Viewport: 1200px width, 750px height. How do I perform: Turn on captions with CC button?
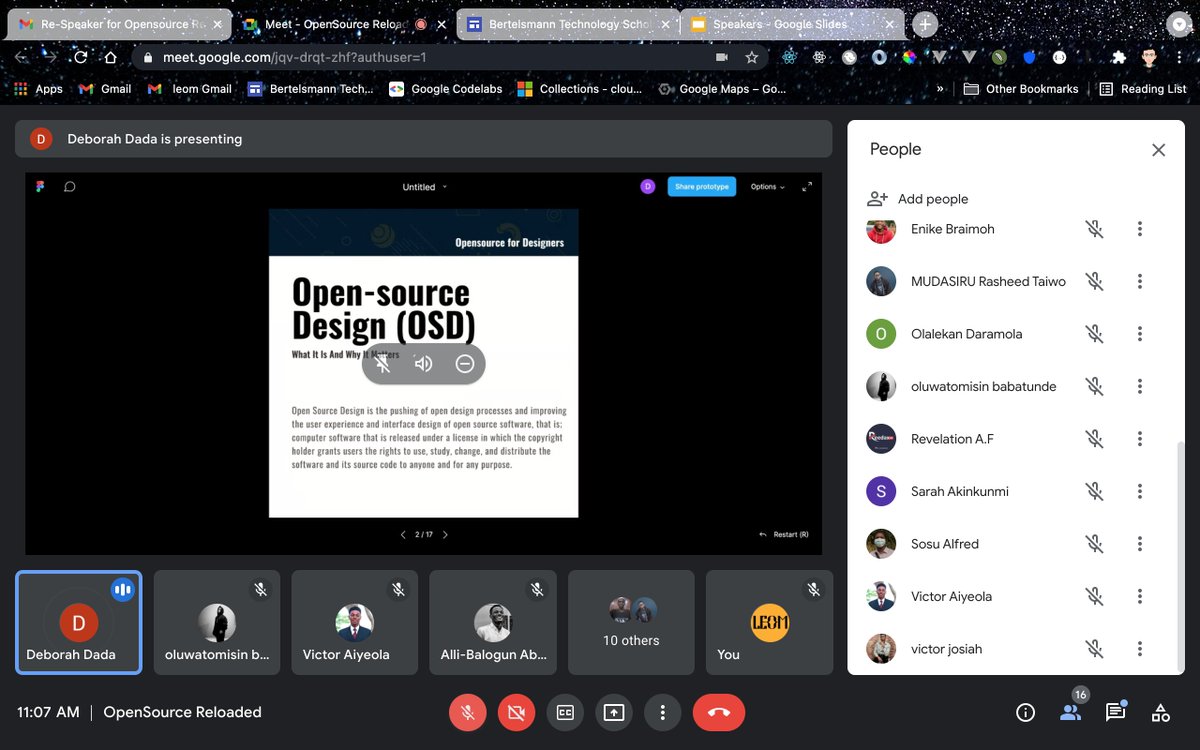[565, 712]
